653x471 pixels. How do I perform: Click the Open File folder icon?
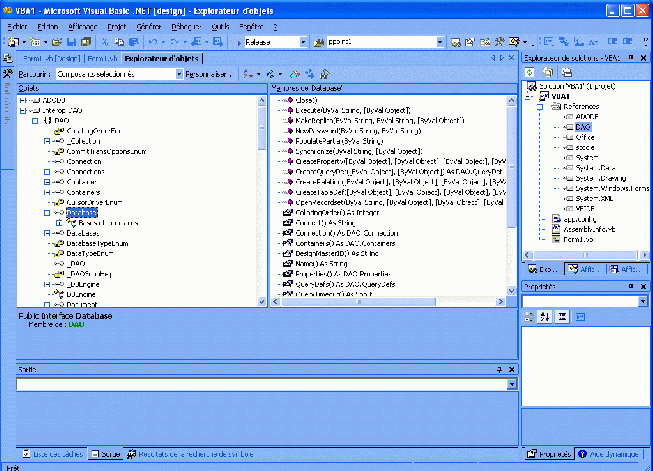point(57,42)
